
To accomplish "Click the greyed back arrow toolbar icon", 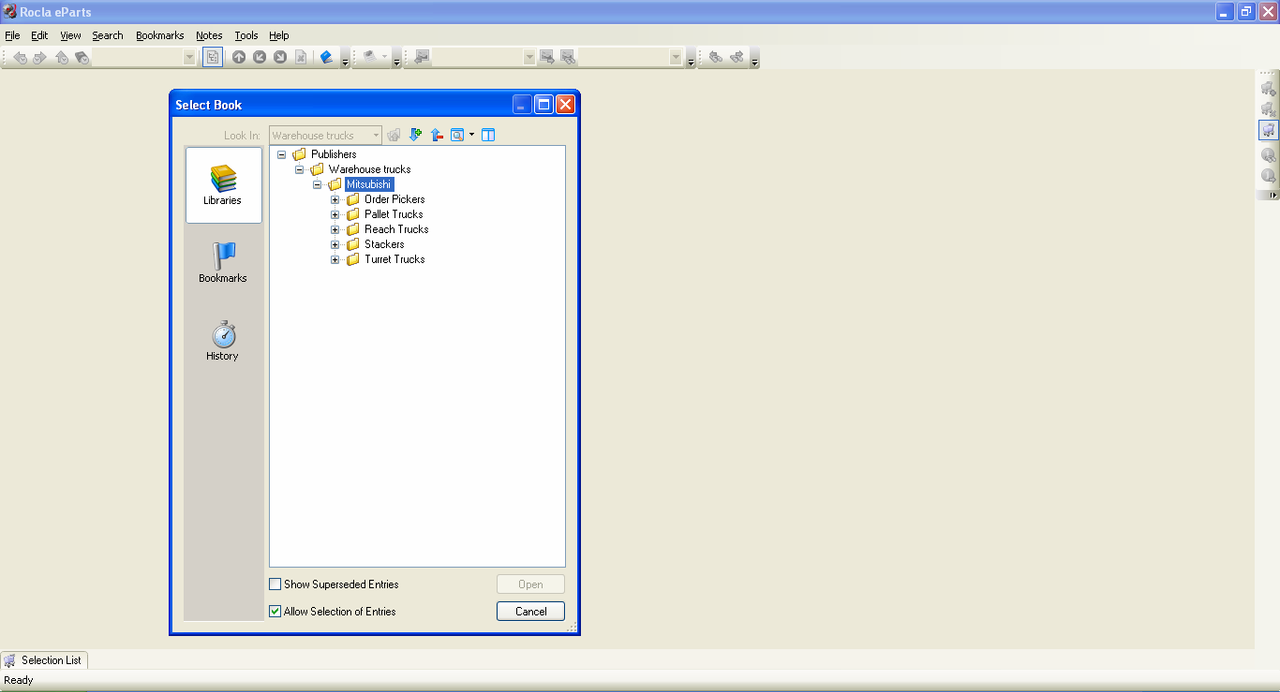I will click(20, 57).
